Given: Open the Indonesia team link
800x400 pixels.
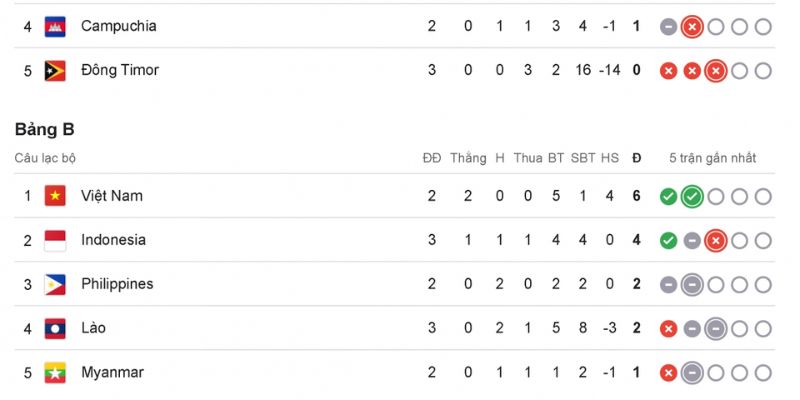Looking at the screenshot, I should [113, 240].
